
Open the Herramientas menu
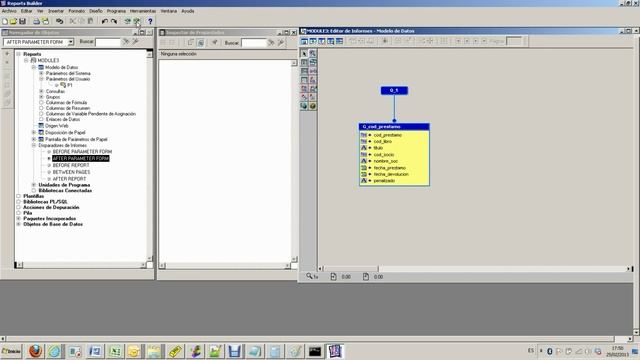[143, 11]
